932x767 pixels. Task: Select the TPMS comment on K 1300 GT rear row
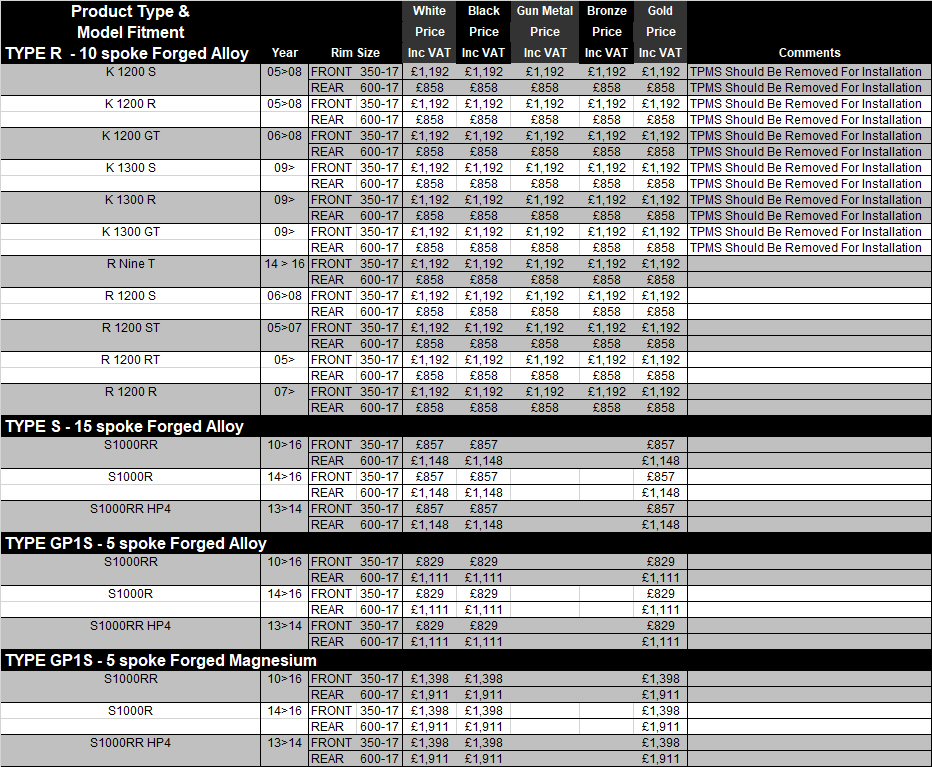point(805,248)
